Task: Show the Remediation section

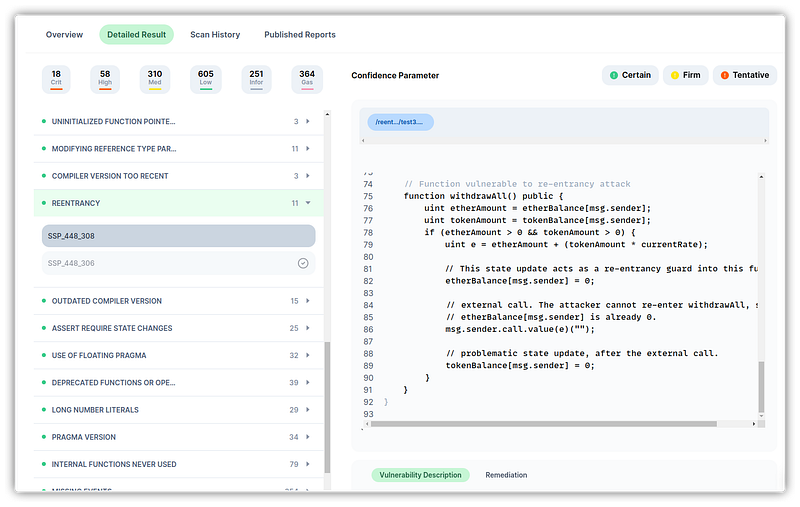Action: point(506,475)
